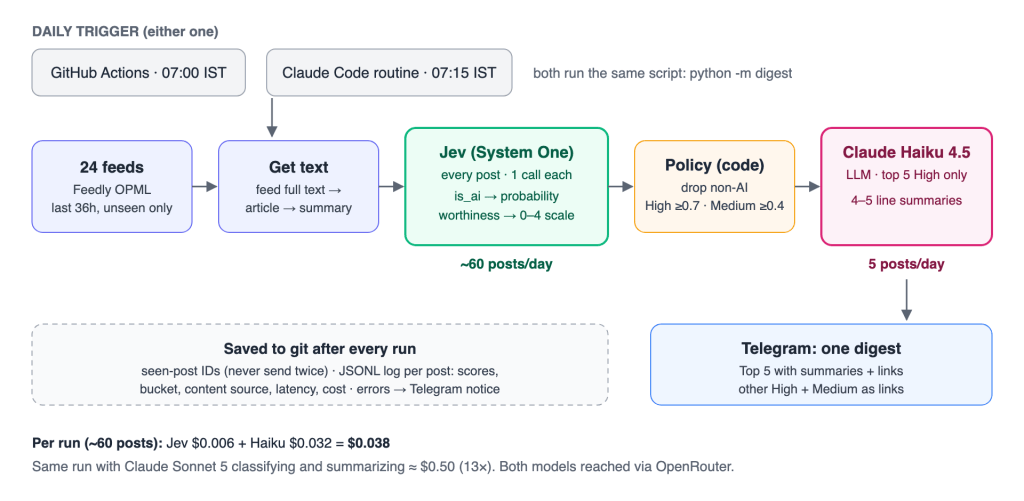Click the down arrow pointing to Telegram
Image resolution: width=1024 pixels, height=501 pixels.
coord(906,300)
